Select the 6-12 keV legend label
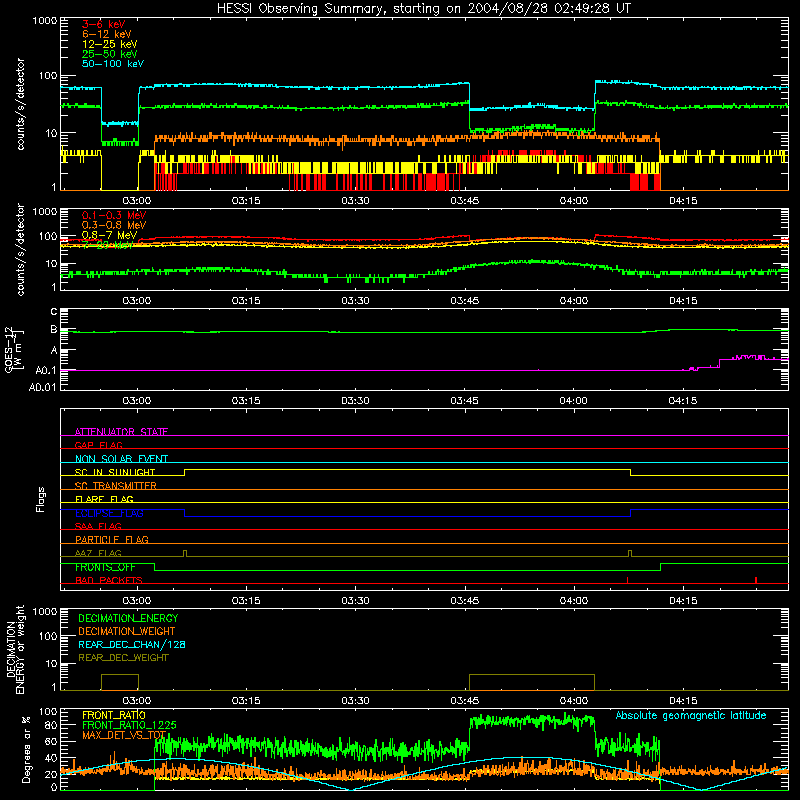This screenshot has height=800, width=800. (107, 34)
